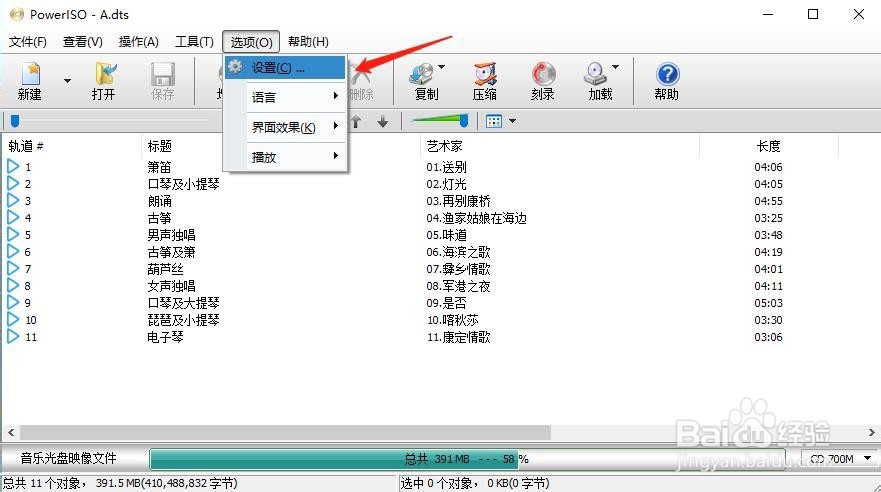881x492 pixels.
Task: Click the move track down arrow
Action: tap(383, 121)
